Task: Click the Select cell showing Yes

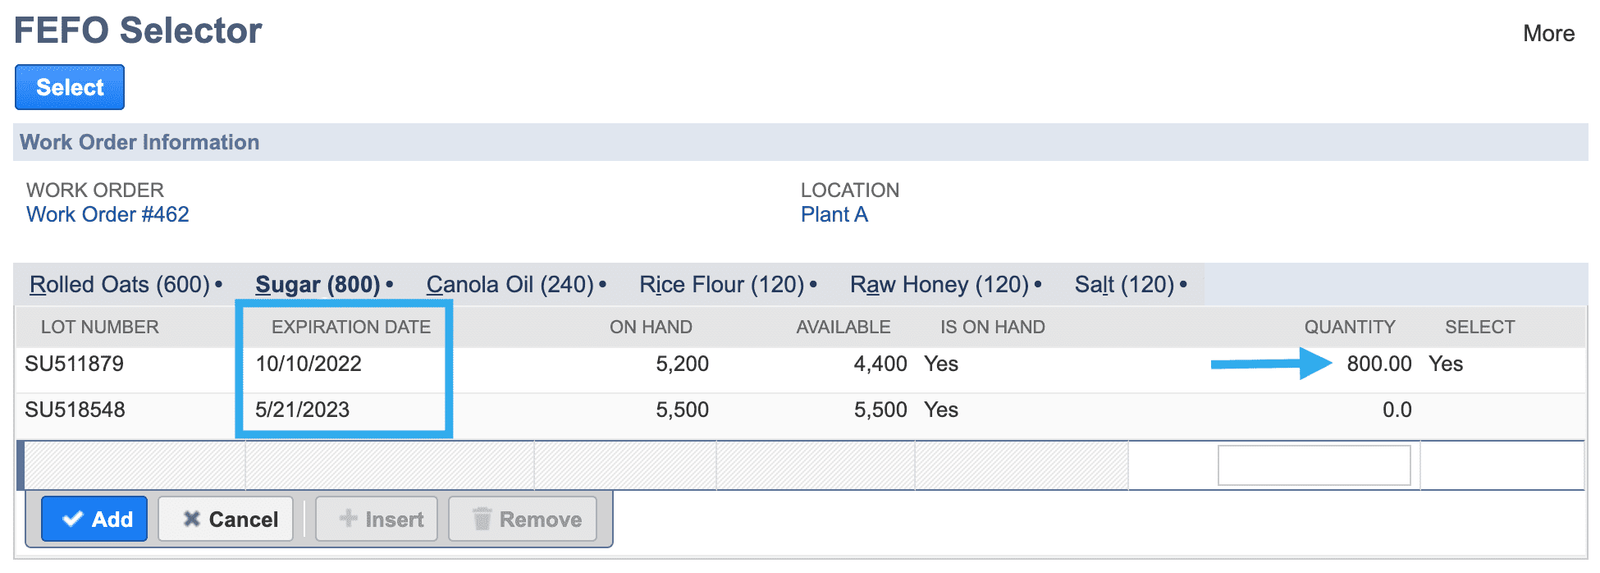Action: (x=1446, y=364)
